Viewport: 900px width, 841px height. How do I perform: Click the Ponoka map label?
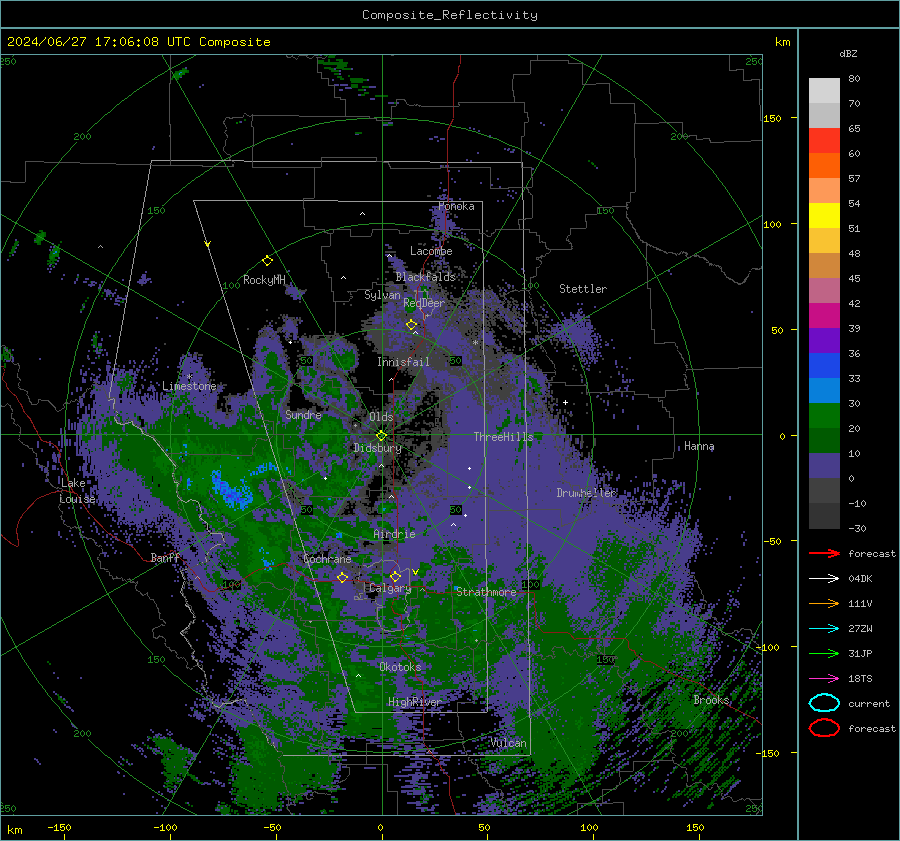click(x=456, y=206)
